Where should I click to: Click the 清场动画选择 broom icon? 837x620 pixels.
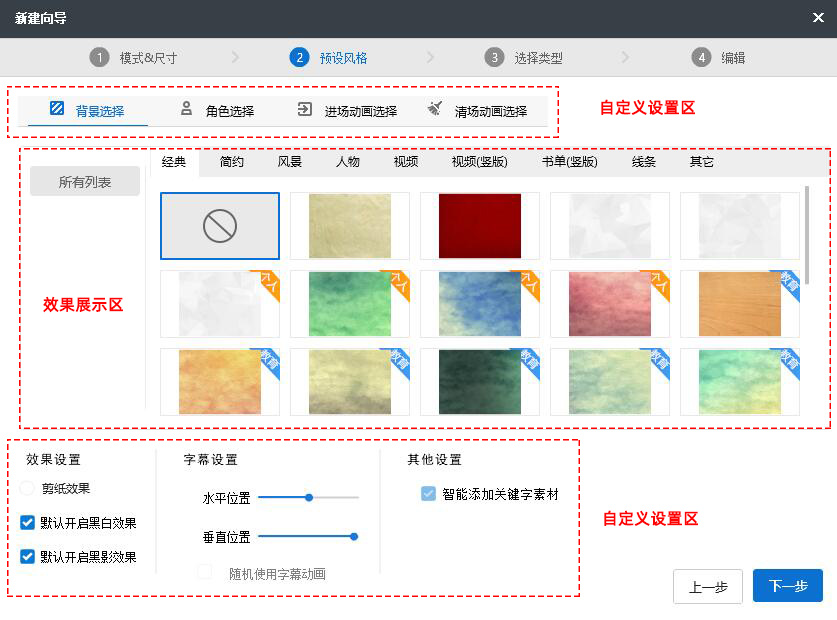pos(434,109)
